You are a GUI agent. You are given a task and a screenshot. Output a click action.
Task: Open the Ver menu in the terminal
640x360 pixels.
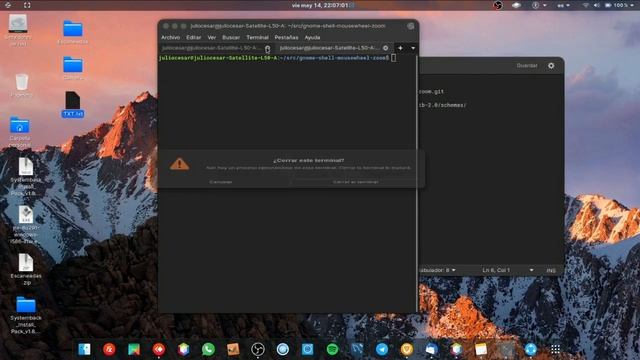(211, 37)
